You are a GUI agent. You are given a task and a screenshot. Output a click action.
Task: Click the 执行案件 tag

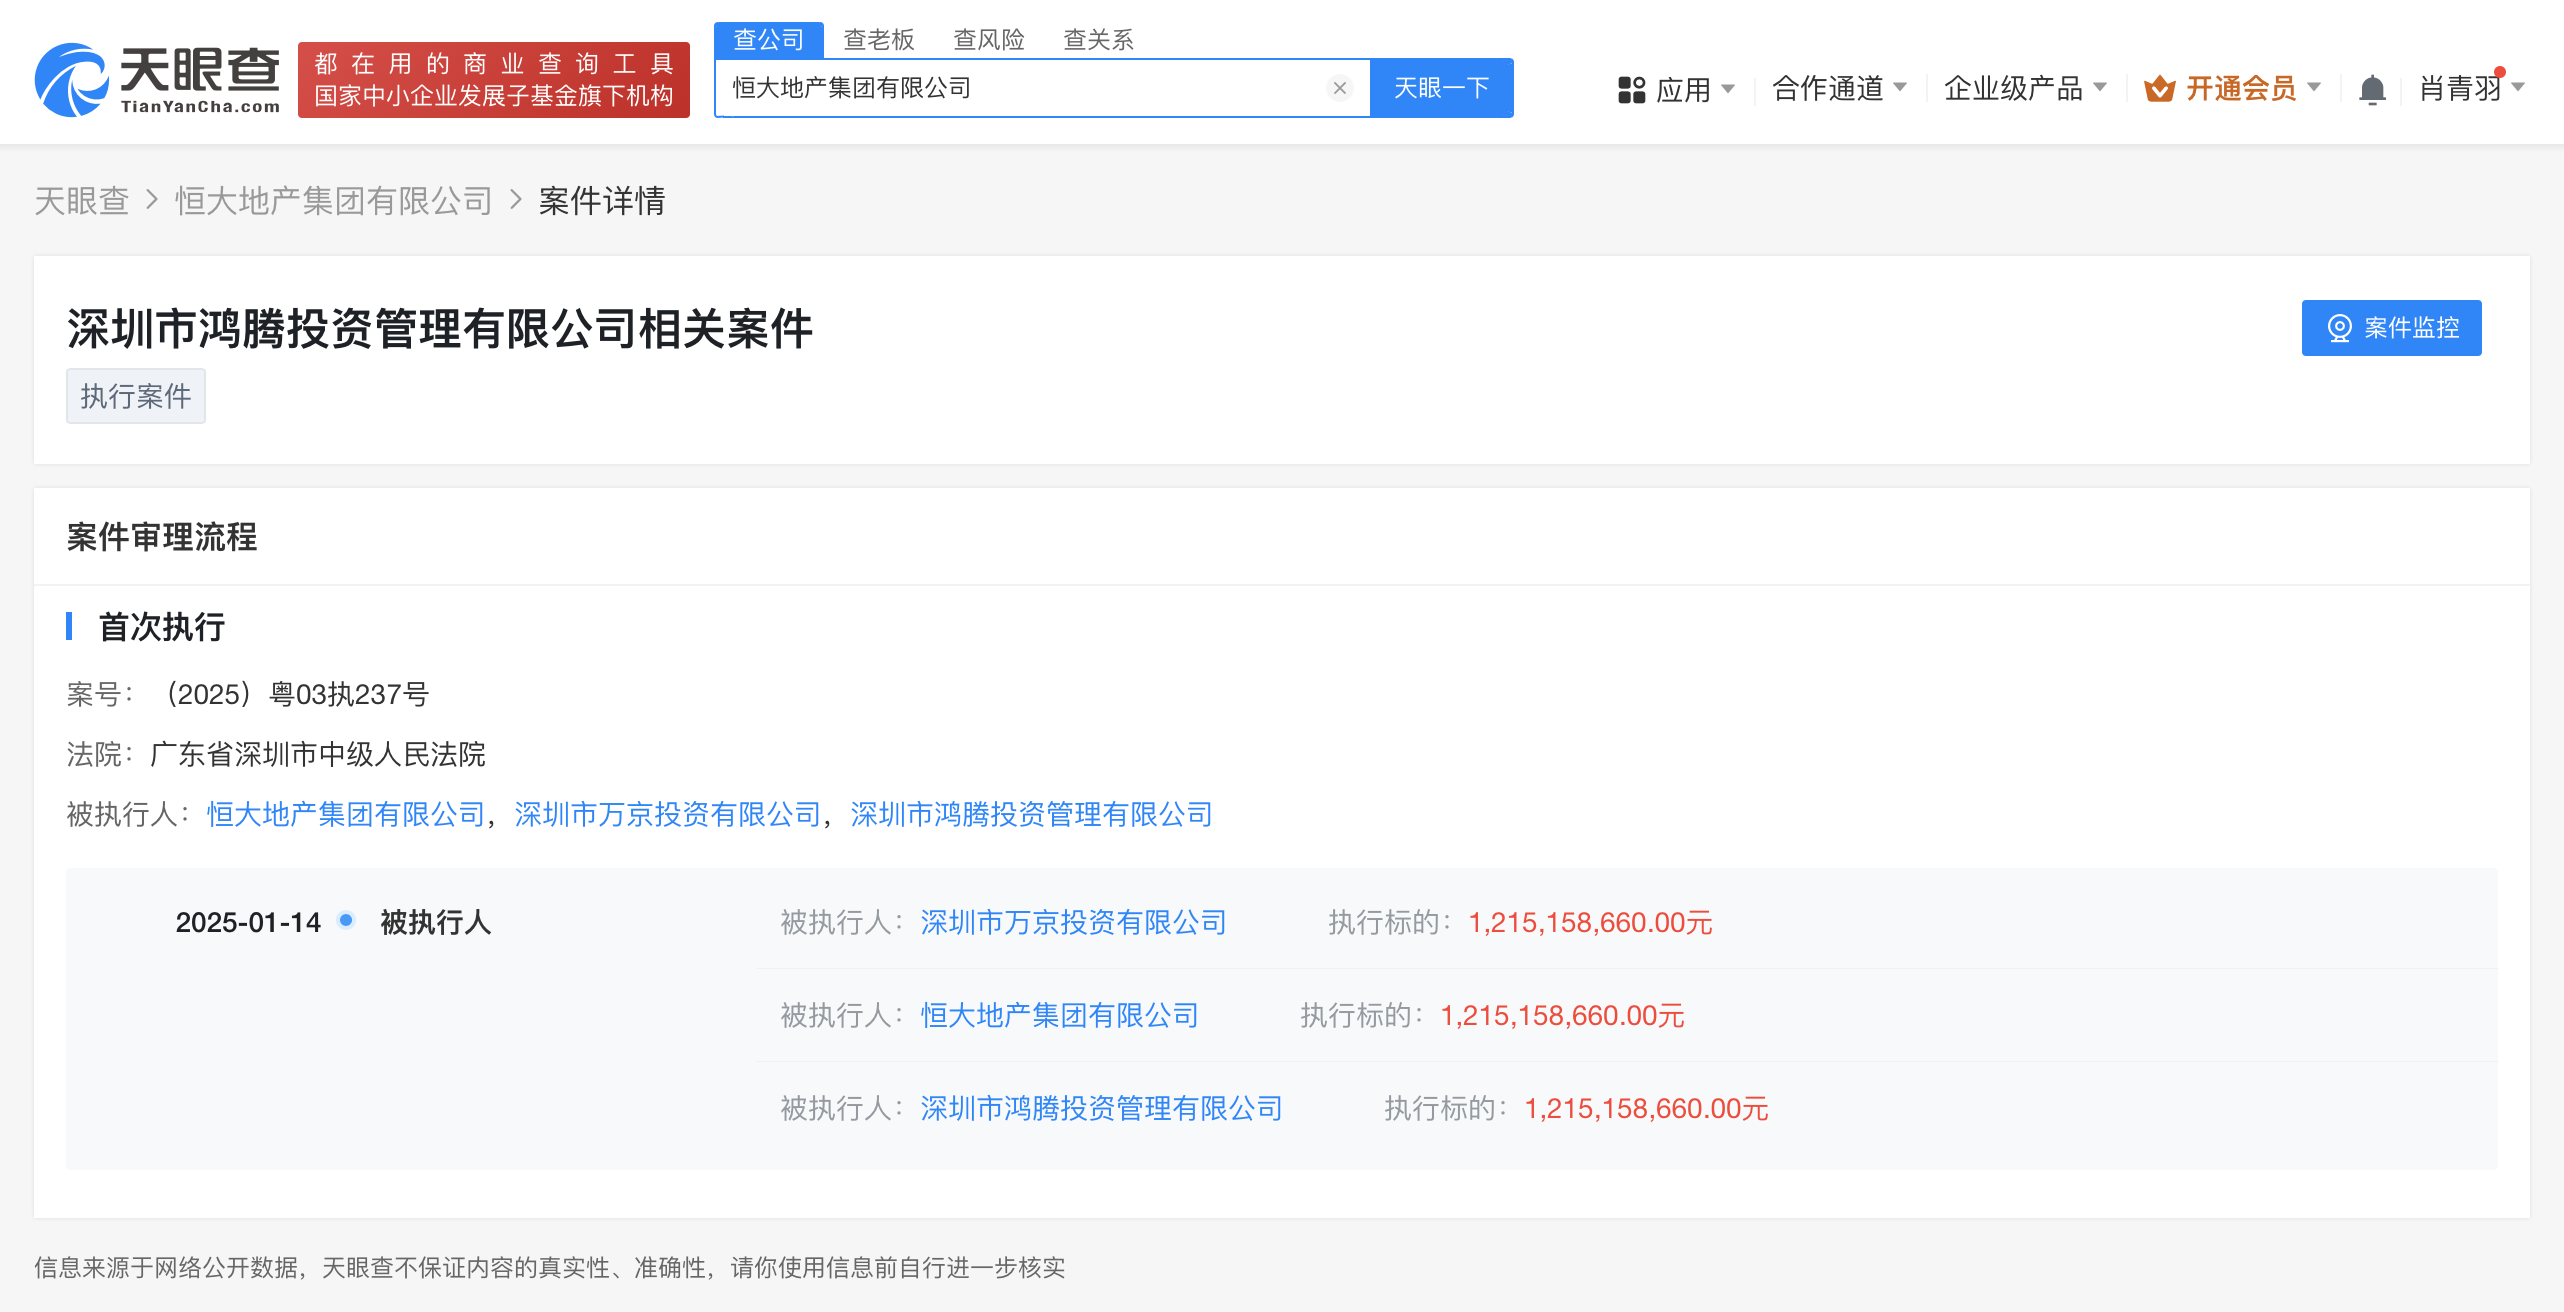point(136,396)
